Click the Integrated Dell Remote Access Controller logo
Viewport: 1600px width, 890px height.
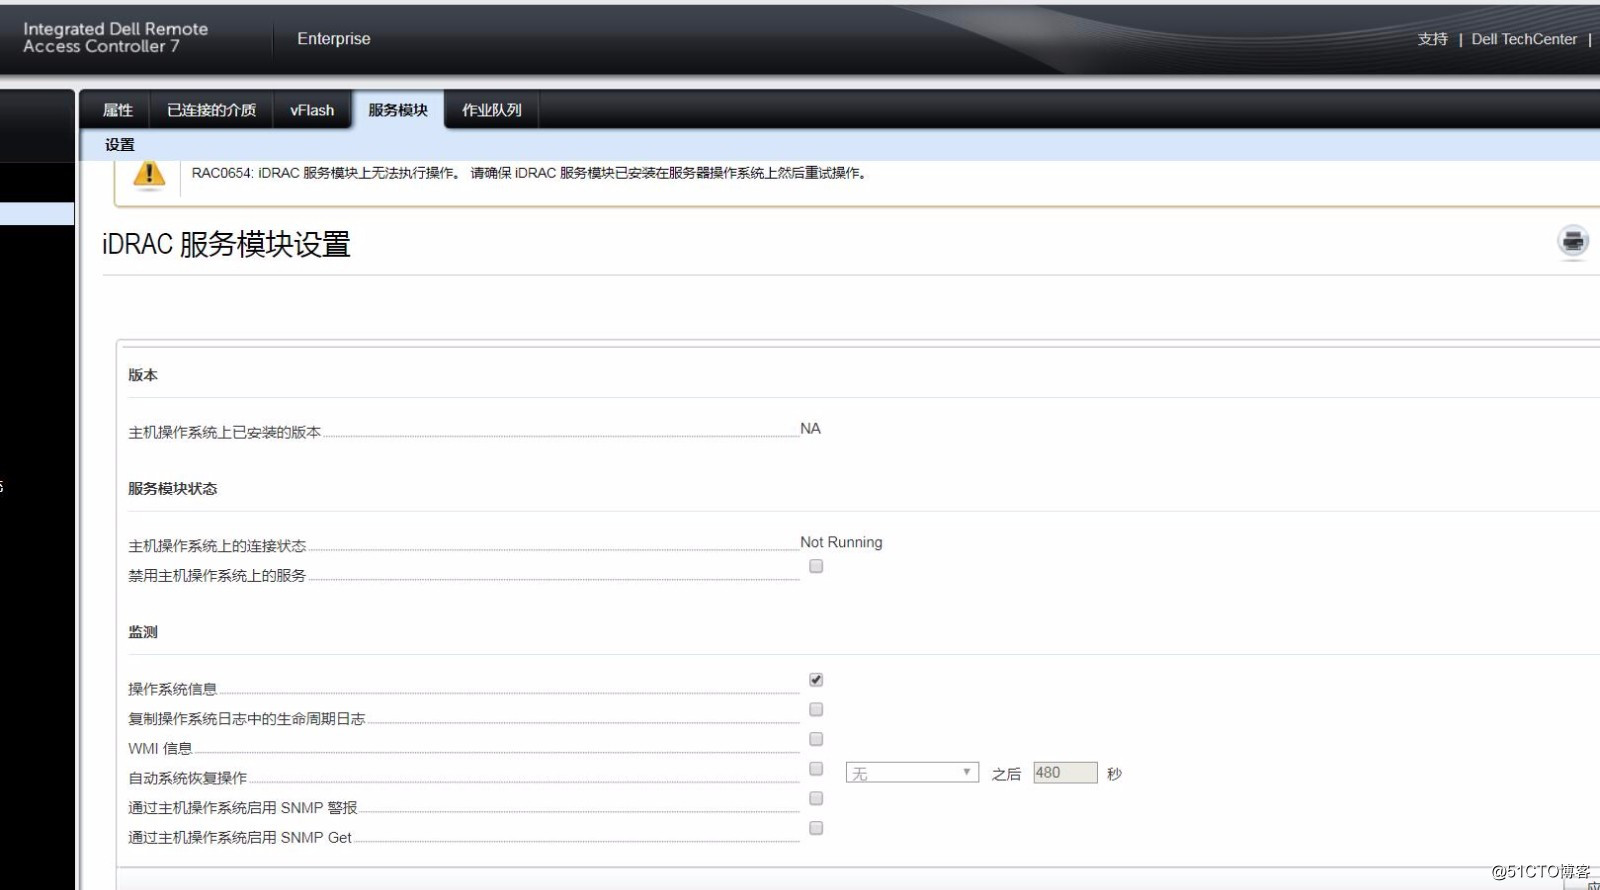pyautogui.click(x=115, y=38)
